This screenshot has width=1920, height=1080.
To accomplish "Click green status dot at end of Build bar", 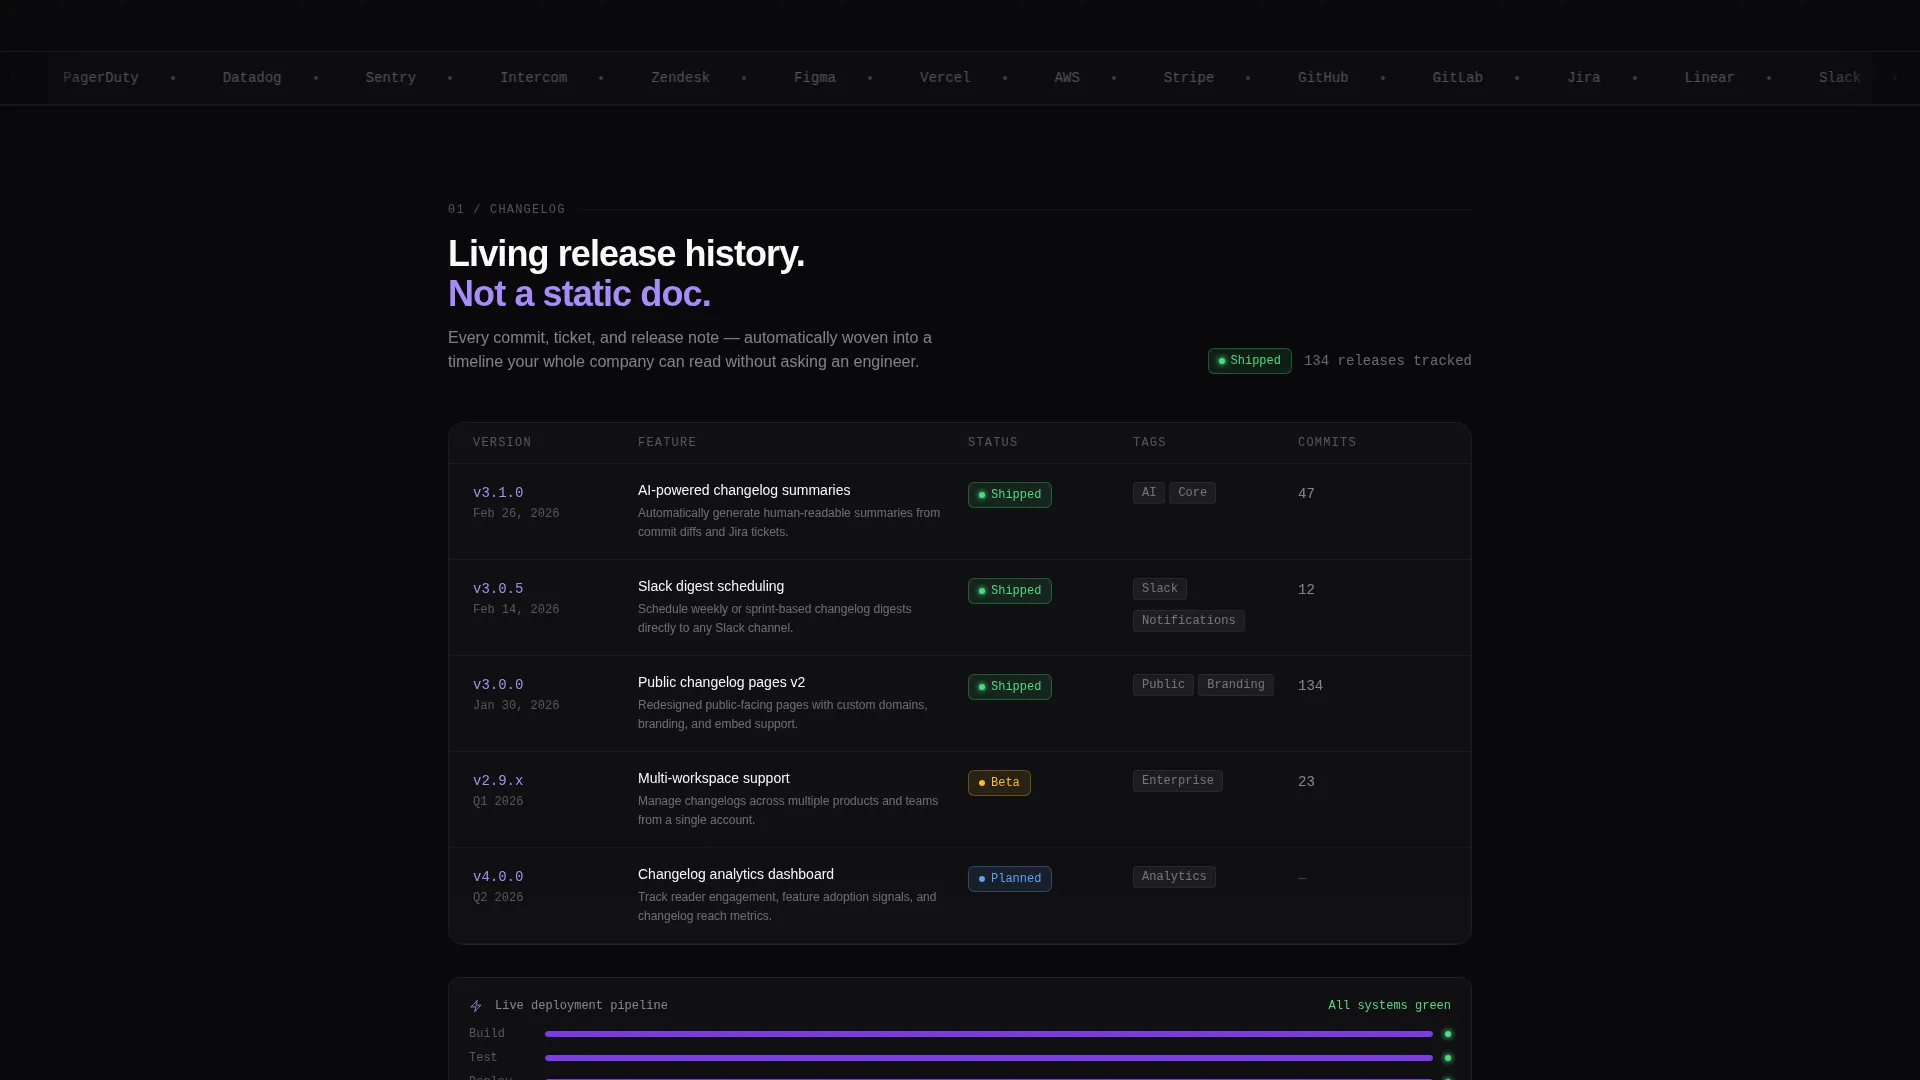I will pos(1447,1034).
